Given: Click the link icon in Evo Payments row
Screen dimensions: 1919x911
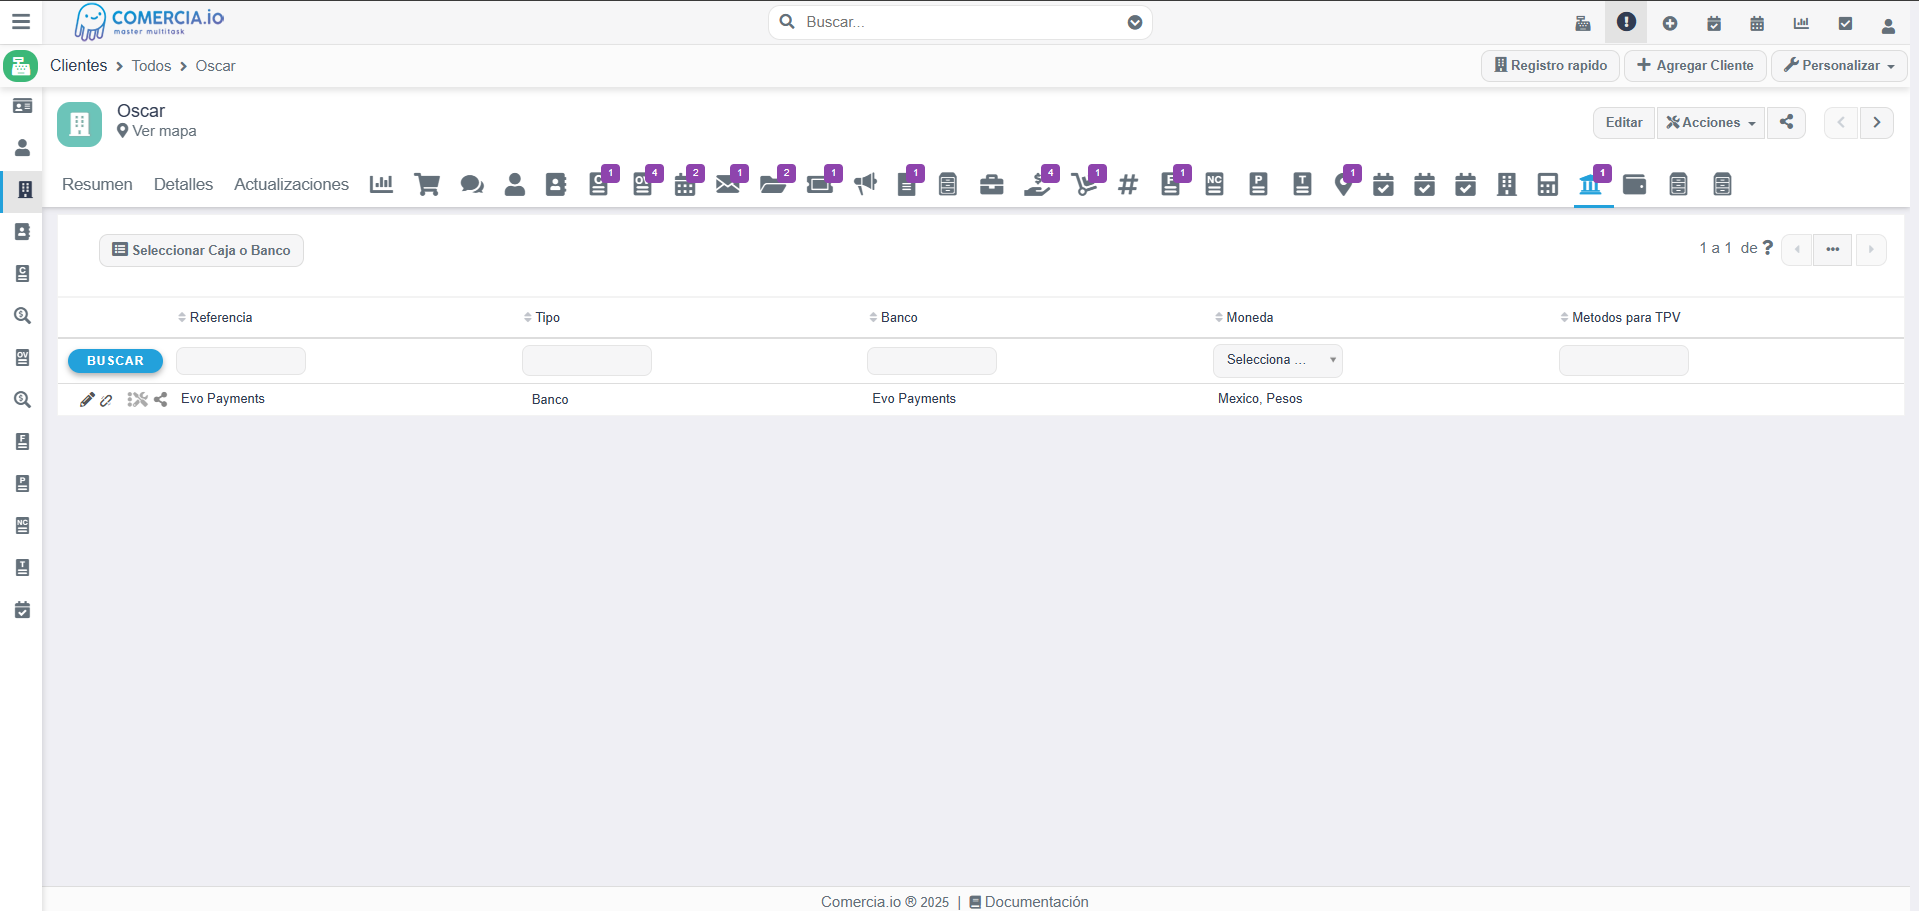Looking at the screenshot, I should (x=106, y=400).
